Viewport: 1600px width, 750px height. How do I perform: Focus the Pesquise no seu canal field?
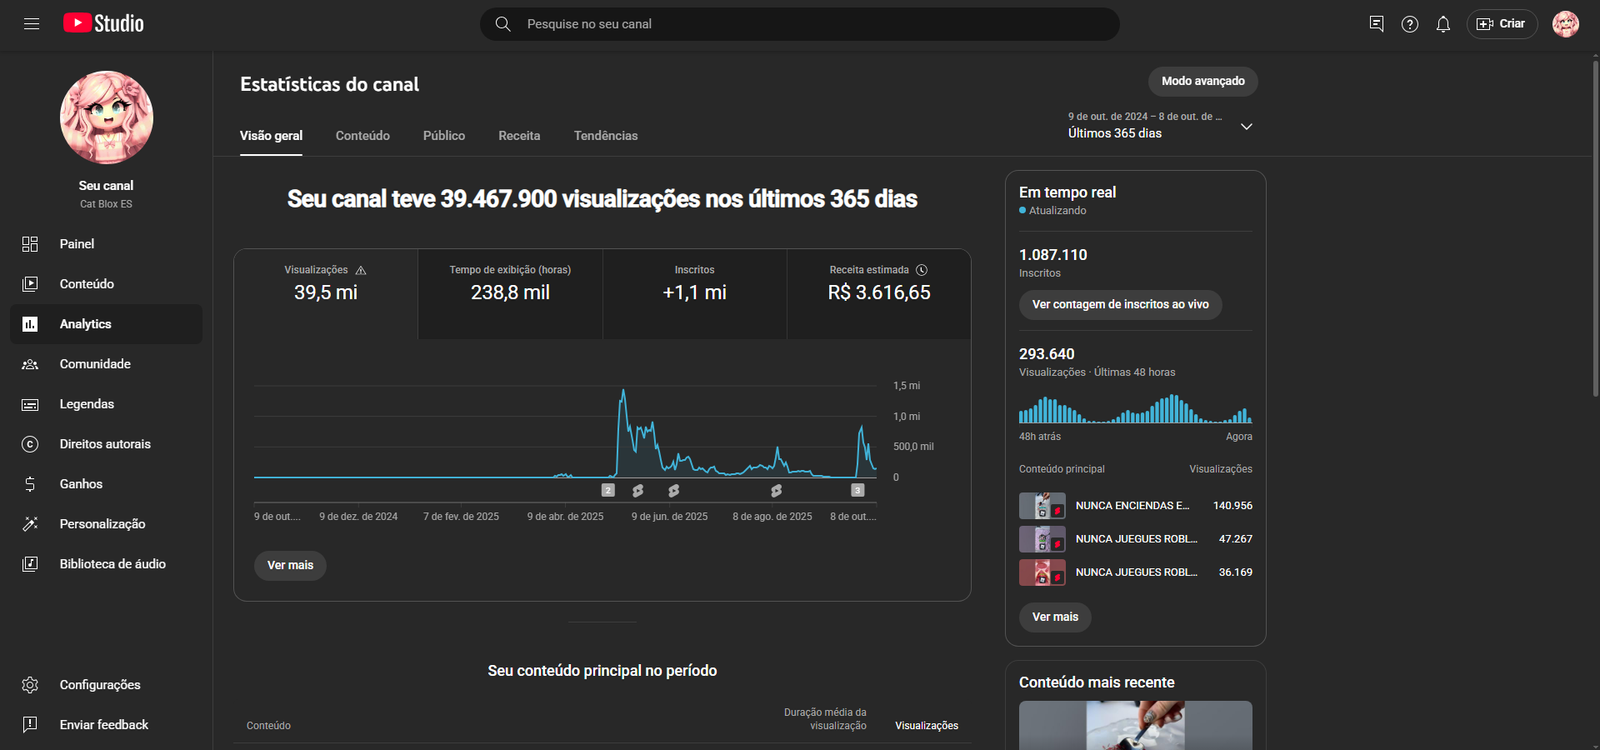pos(800,24)
